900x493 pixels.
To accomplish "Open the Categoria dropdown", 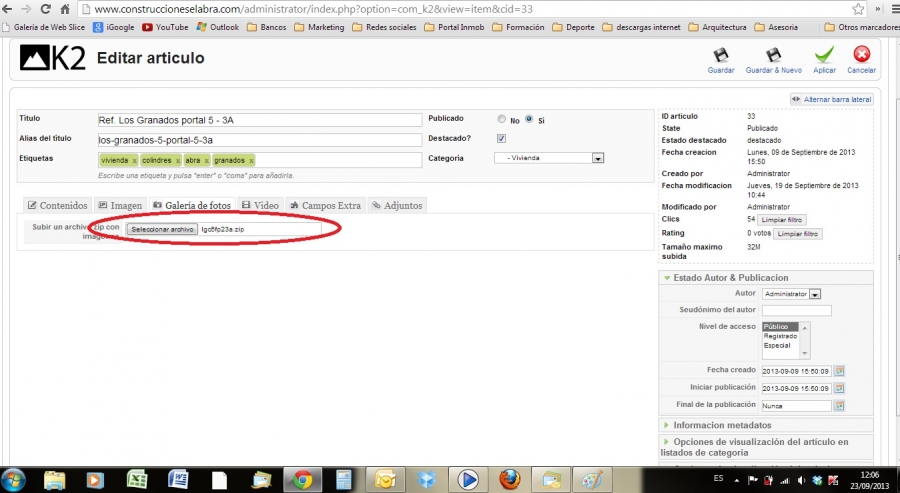I will [549, 158].
